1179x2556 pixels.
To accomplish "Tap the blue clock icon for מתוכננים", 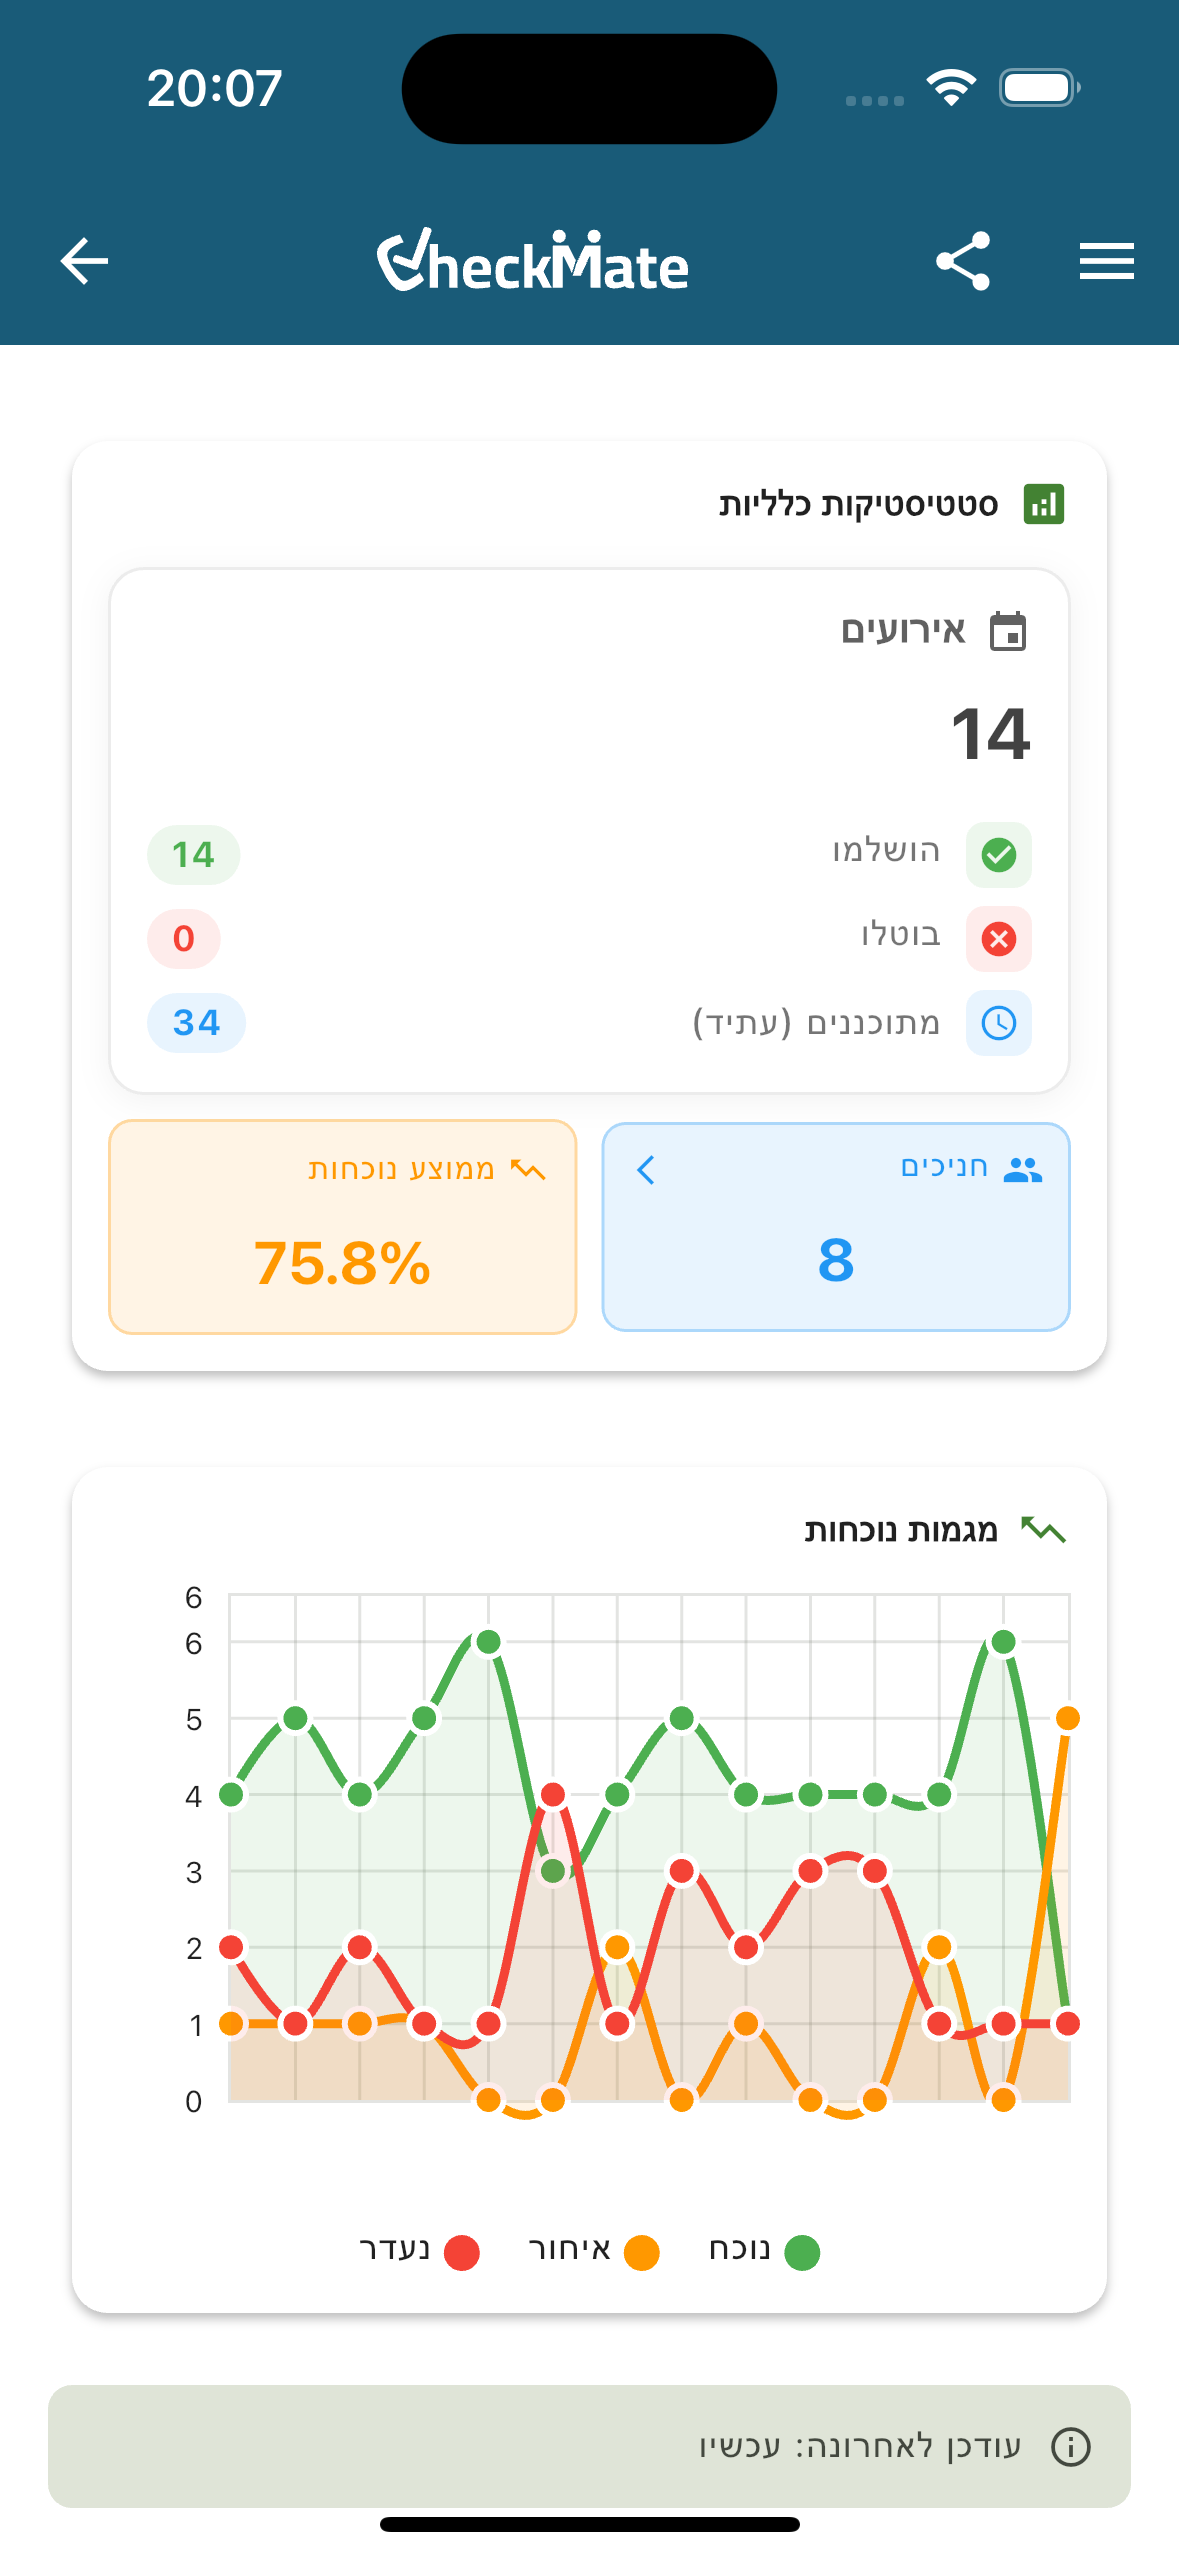I will pyautogui.click(x=998, y=1023).
